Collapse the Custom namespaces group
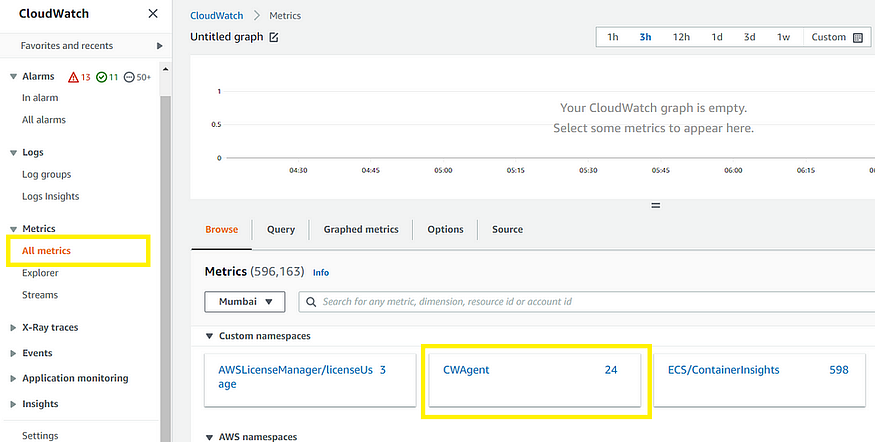Image resolution: width=875 pixels, height=442 pixels. pyautogui.click(x=209, y=336)
